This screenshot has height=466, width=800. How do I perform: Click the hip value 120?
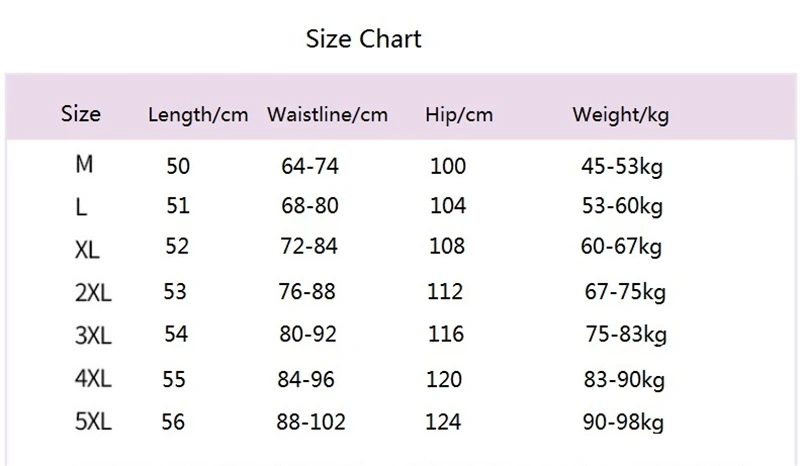tap(444, 379)
